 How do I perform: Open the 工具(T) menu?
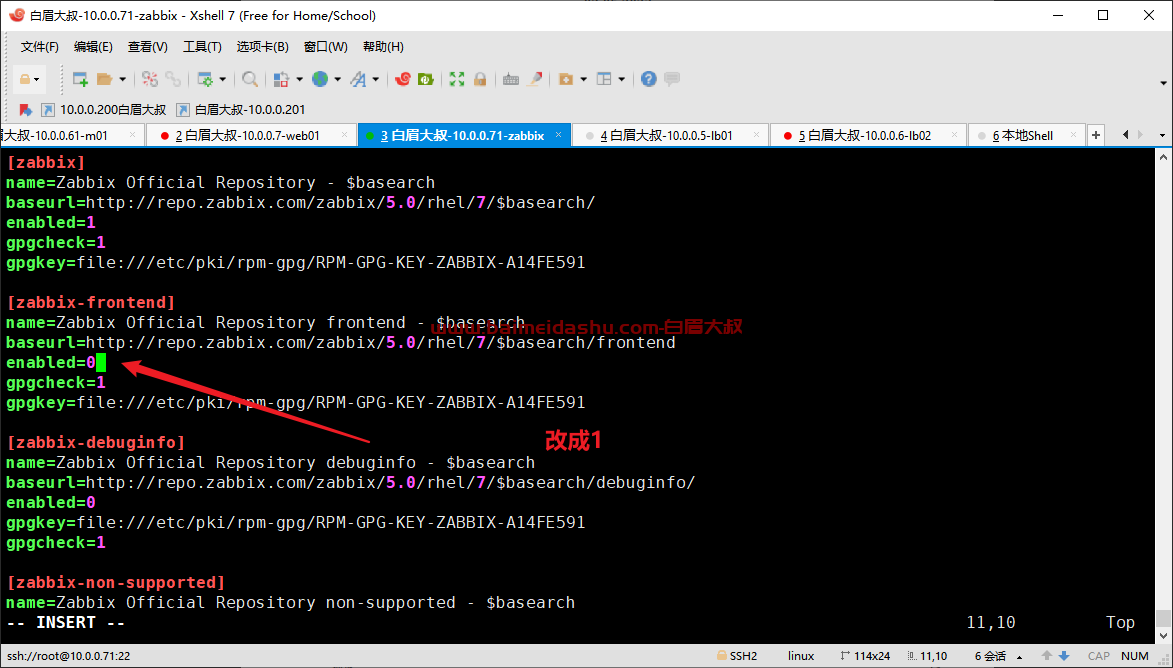coord(202,46)
